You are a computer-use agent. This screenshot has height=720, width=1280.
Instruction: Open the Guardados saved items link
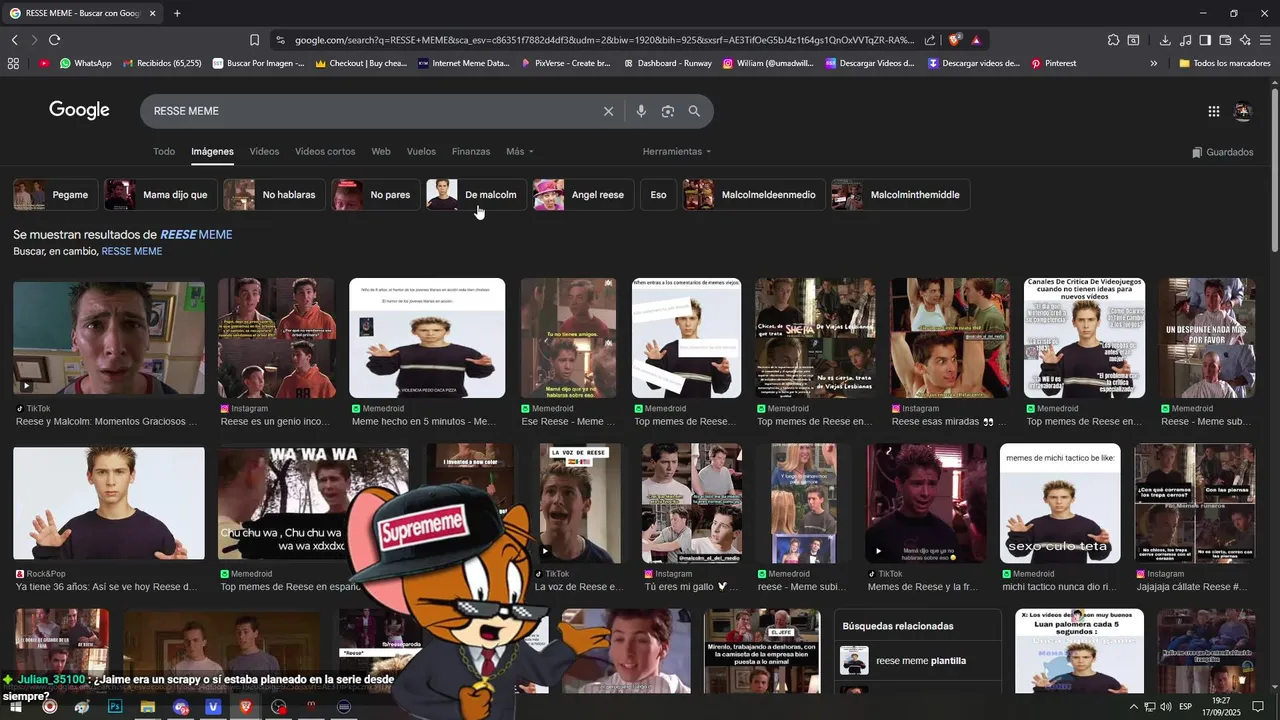pyautogui.click(x=1223, y=152)
